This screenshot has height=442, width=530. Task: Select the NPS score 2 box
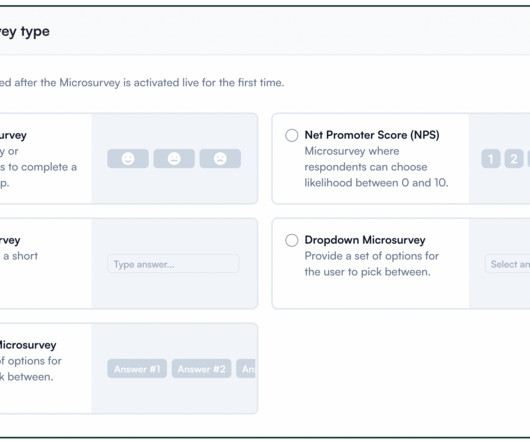point(514,158)
